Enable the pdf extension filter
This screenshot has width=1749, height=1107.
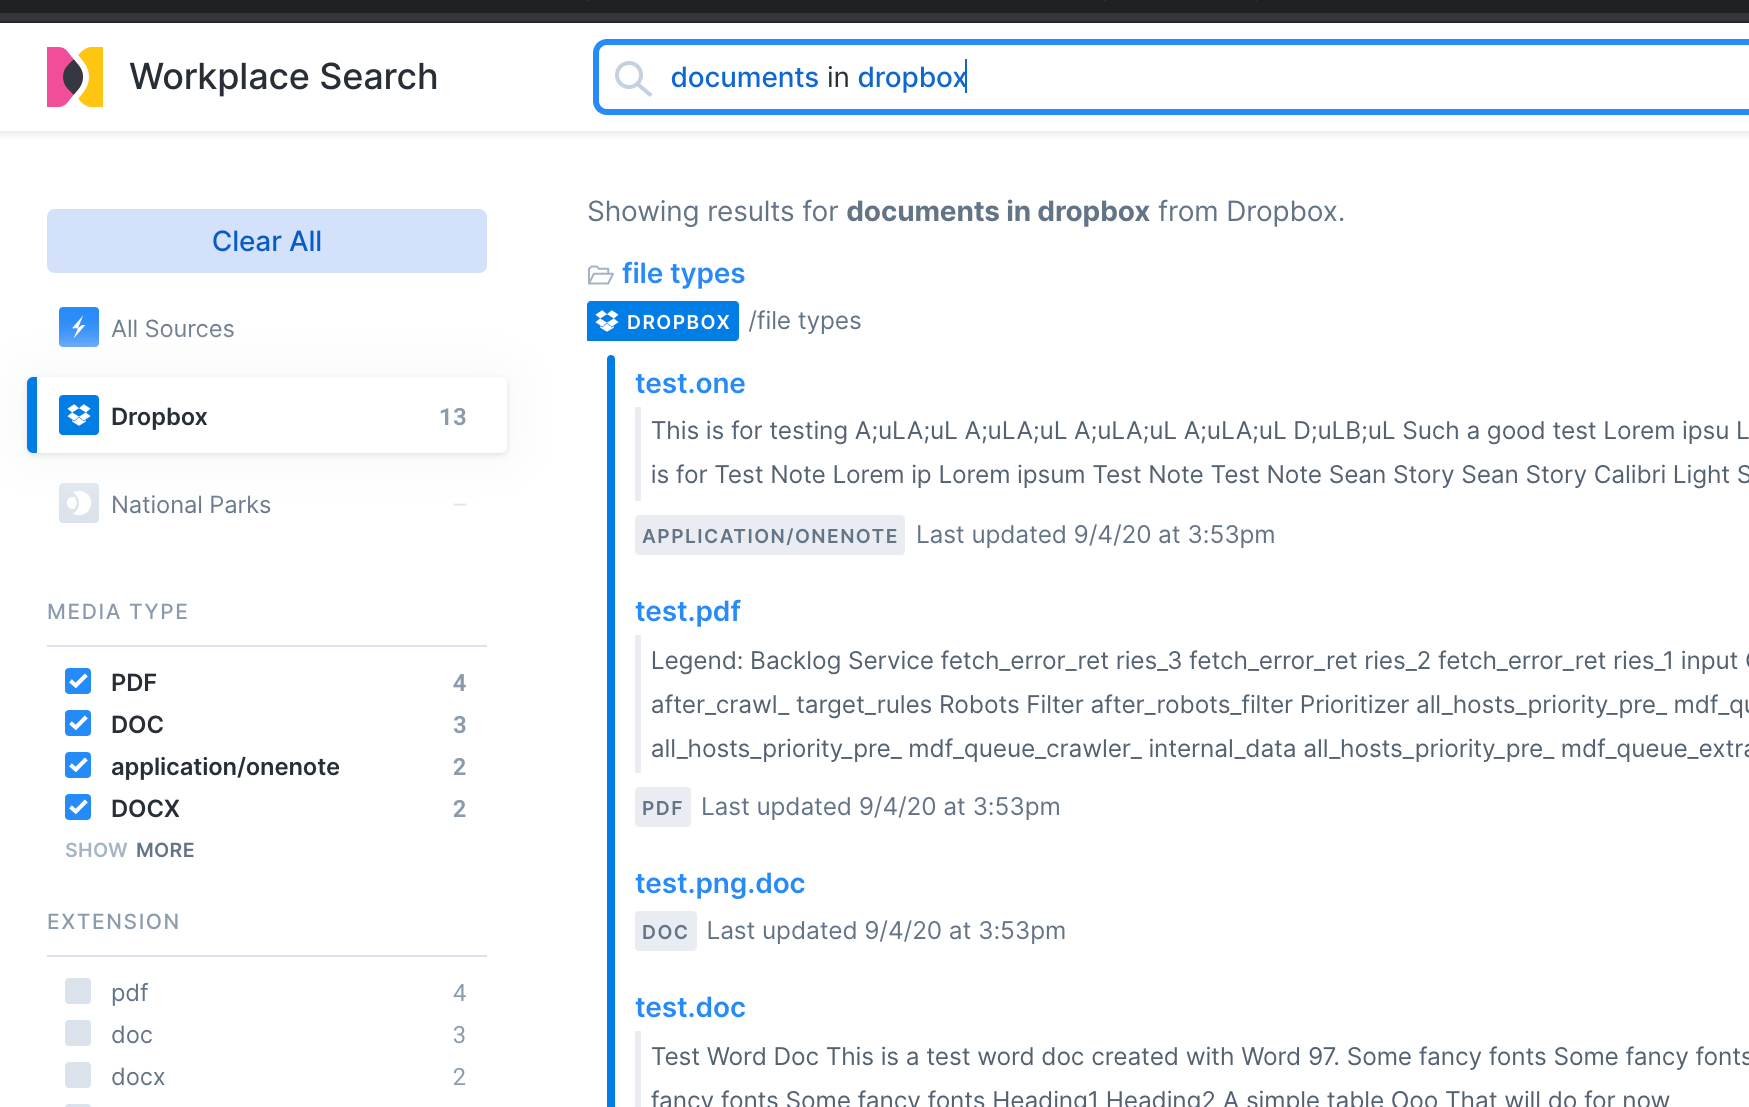pyautogui.click(x=78, y=992)
